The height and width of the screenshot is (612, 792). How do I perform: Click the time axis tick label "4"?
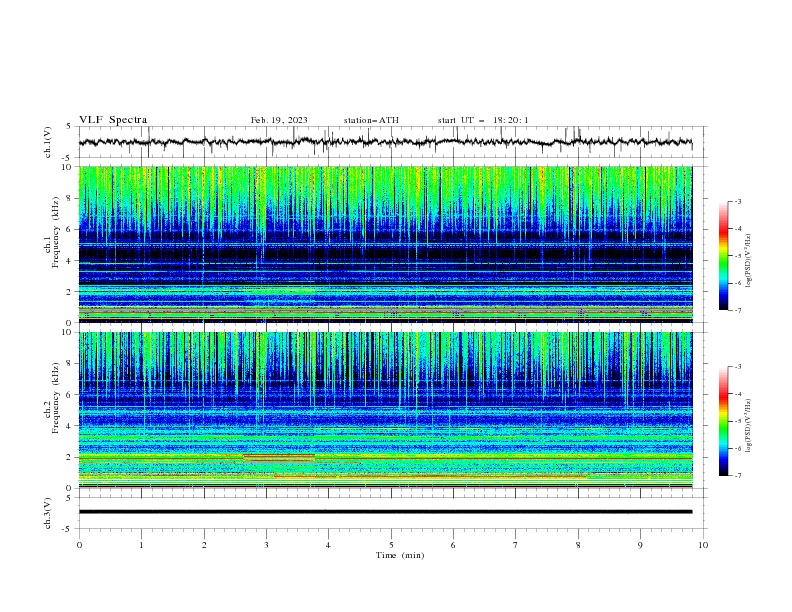[328, 545]
